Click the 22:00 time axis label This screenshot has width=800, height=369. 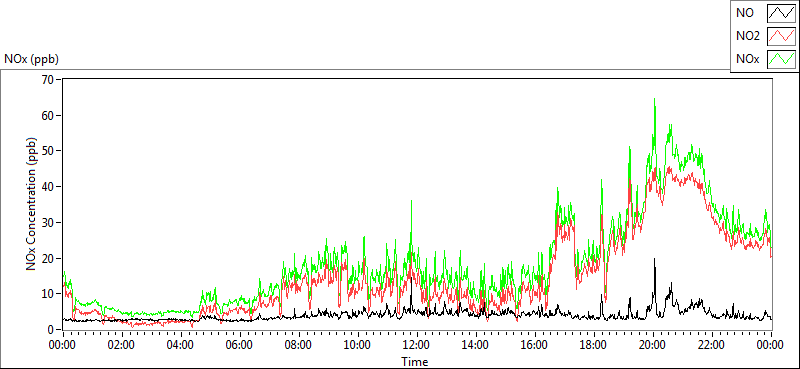[712, 345]
